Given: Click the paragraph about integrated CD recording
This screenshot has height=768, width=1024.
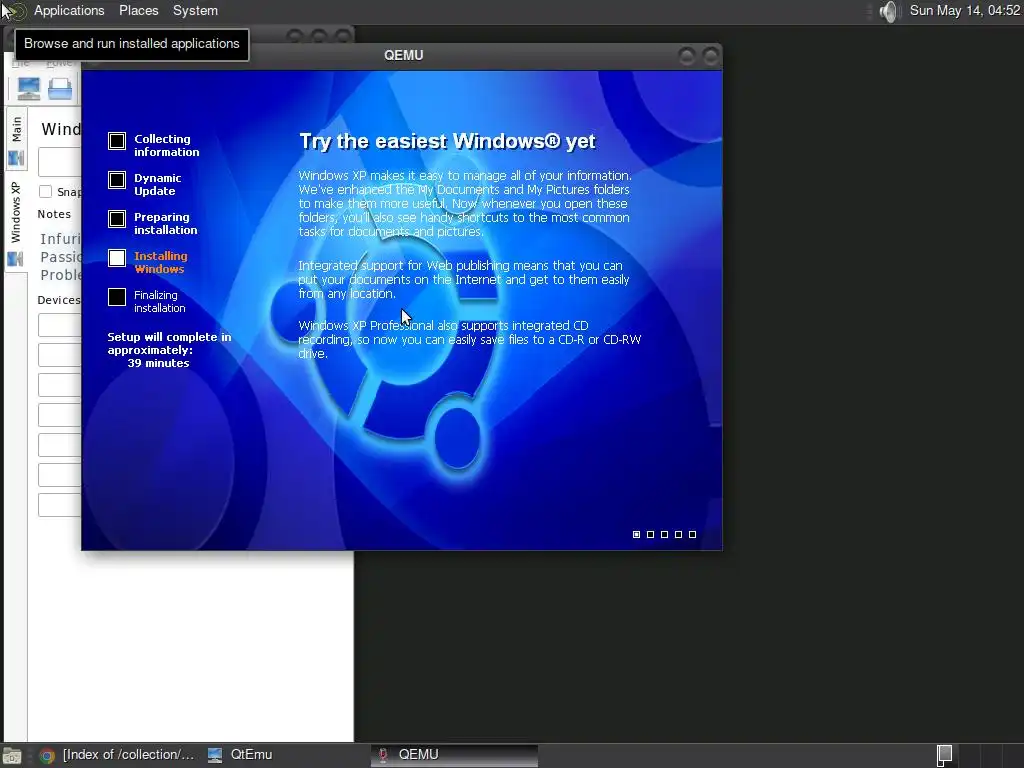Looking at the screenshot, I should (x=470, y=340).
